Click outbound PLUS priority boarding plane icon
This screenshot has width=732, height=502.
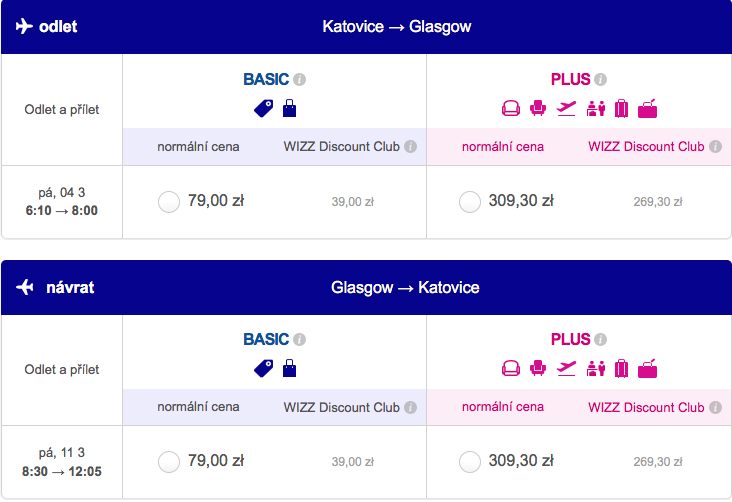(566, 108)
